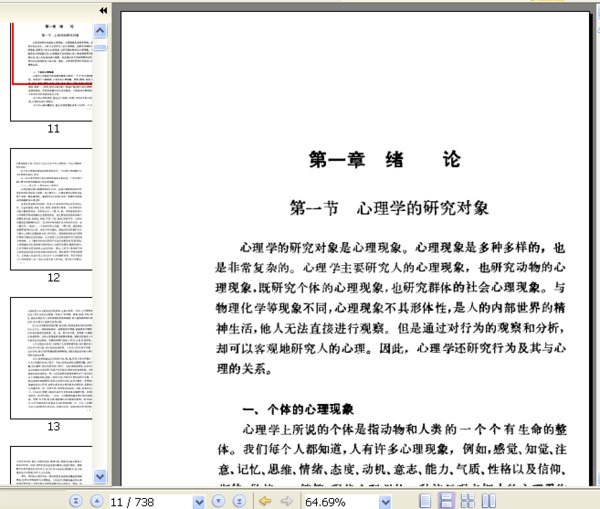
Task: Switch to single page layout
Action: (425, 501)
